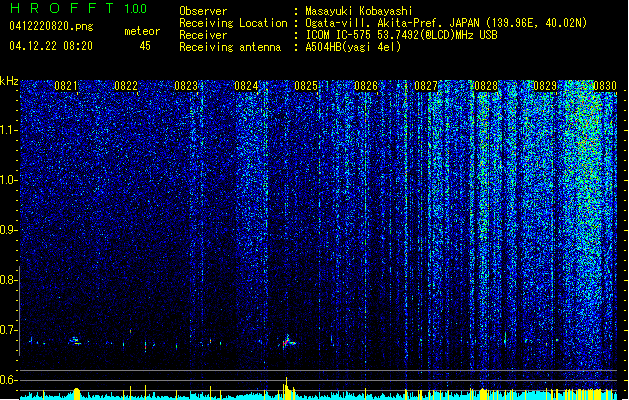Image resolution: width=629 pixels, height=400 pixels.
Task: Click the Ogata-vill. Akita-Pref. JAPAN receiving location text
Action: click(x=446, y=23)
